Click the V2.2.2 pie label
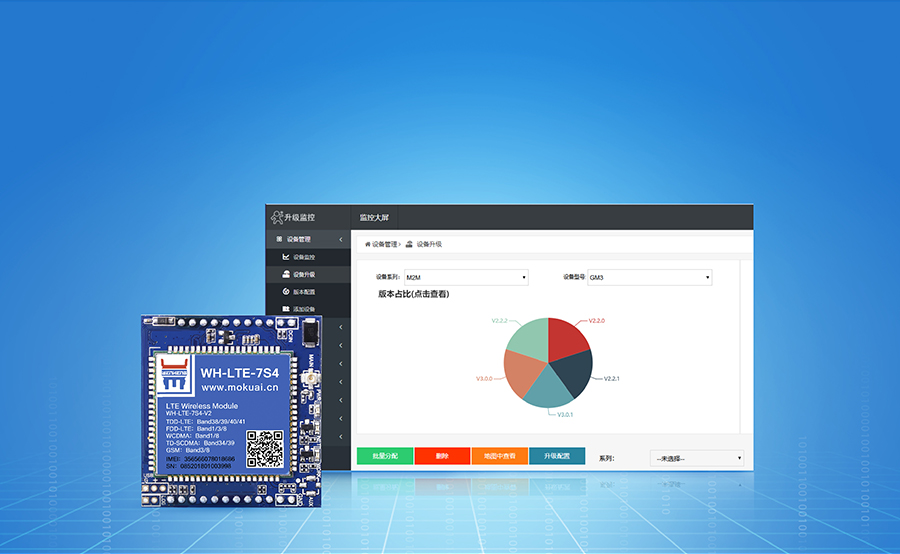This screenshot has height=554, width=900. point(499,321)
